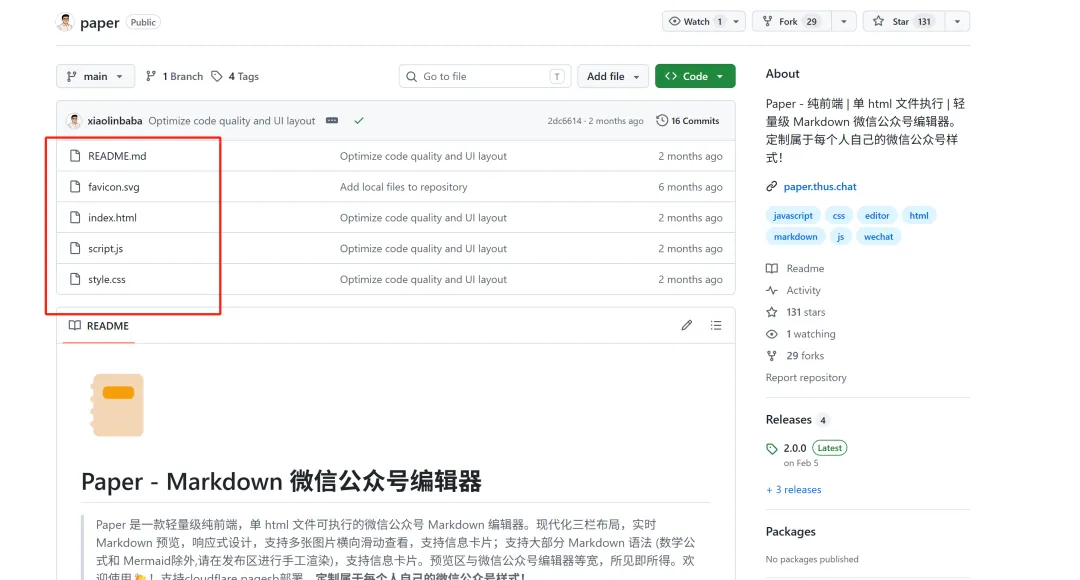Click the branch icon beside 1 Branch
The height and width of the screenshot is (580, 1080).
pyautogui.click(x=151, y=76)
